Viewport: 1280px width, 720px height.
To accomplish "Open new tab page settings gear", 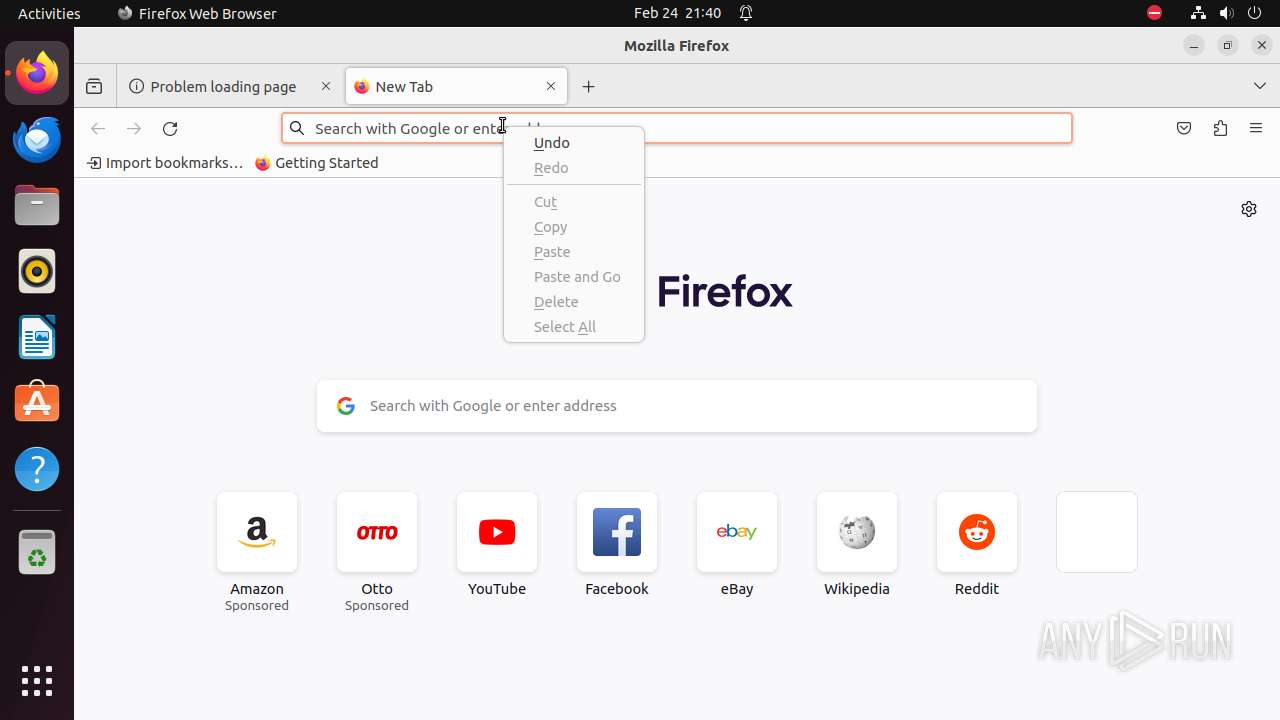I will [1249, 209].
